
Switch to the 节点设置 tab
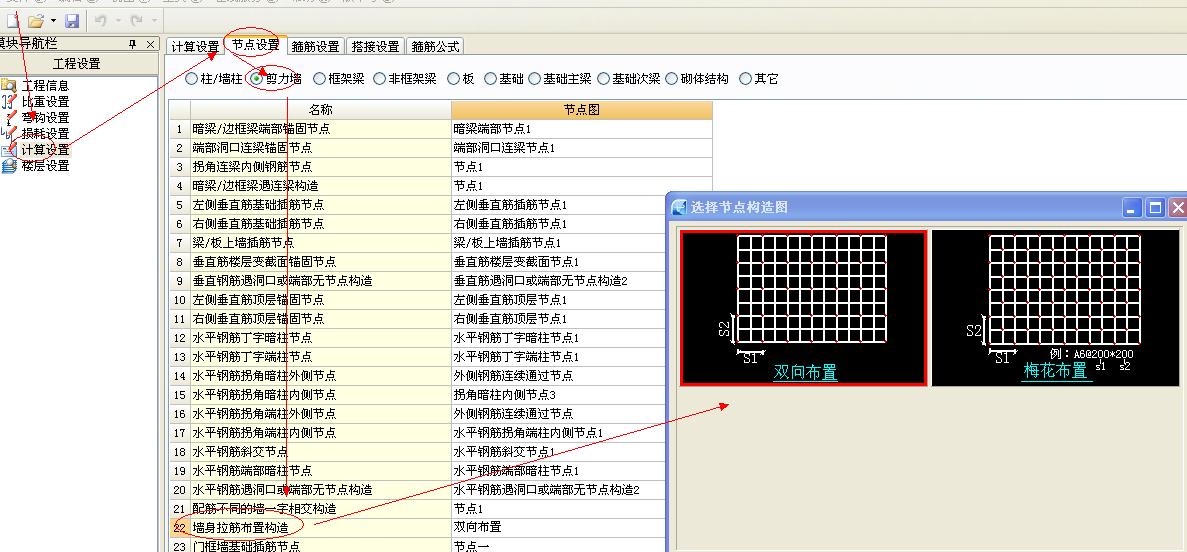[x=256, y=45]
